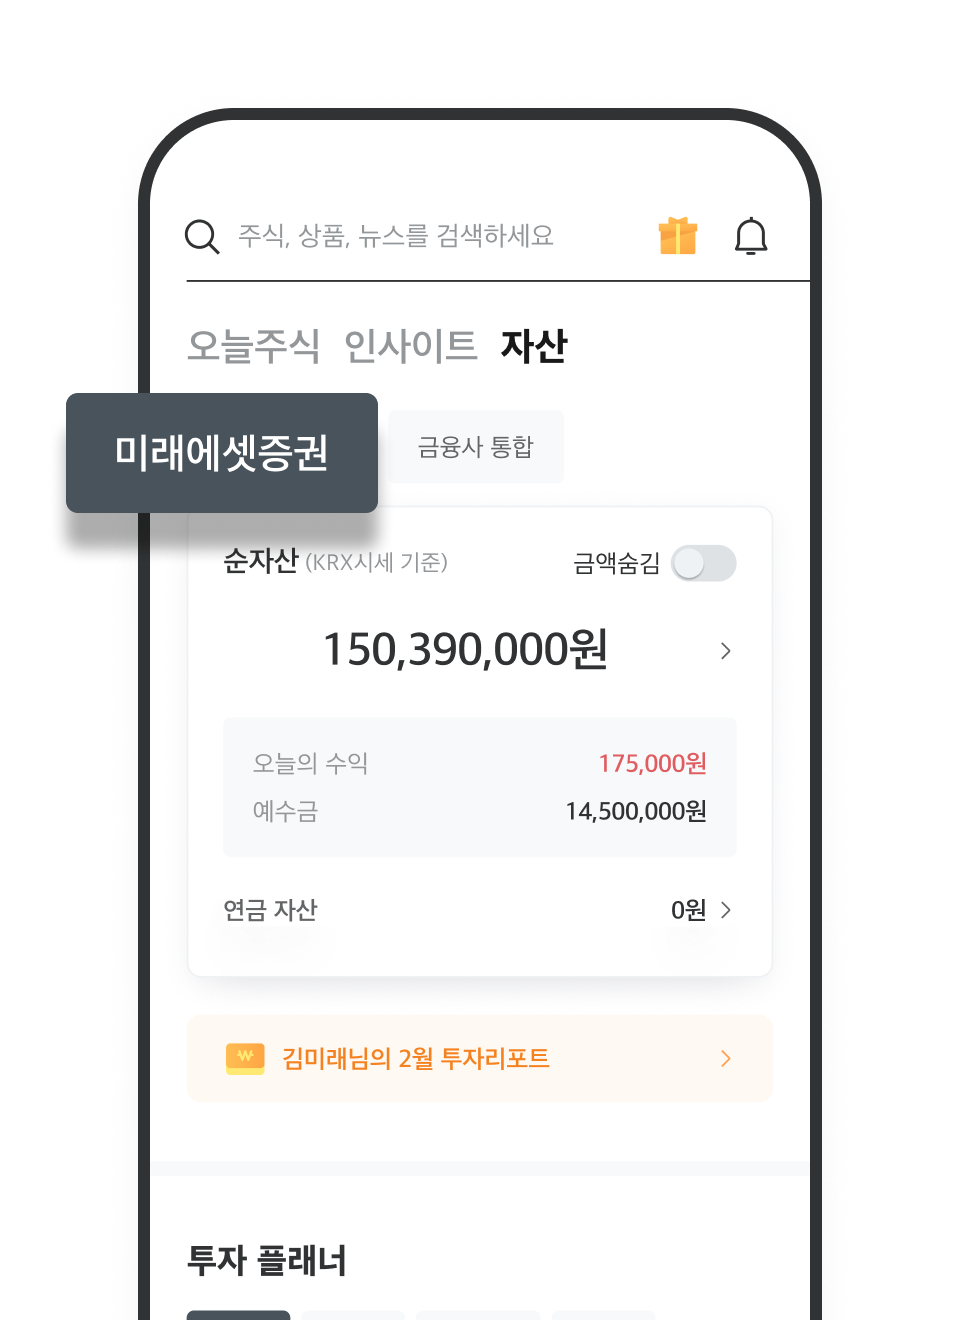
Task: Tap the 150,390,000원 net asset amount
Action: pyautogui.click(x=465, y=650)
